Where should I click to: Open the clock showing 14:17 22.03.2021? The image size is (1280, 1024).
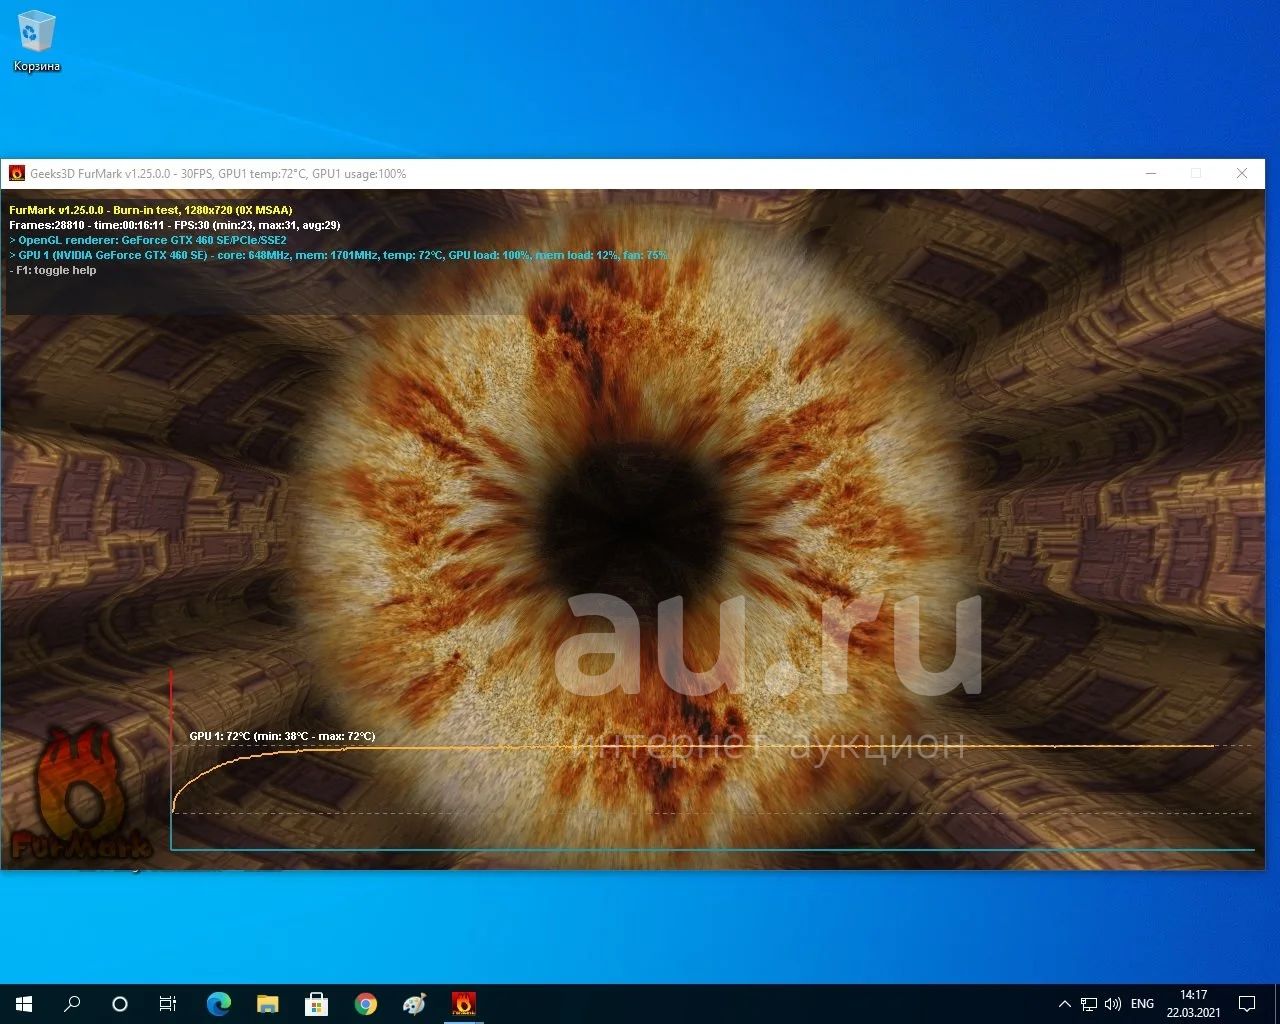(x=1193, y=1003)
